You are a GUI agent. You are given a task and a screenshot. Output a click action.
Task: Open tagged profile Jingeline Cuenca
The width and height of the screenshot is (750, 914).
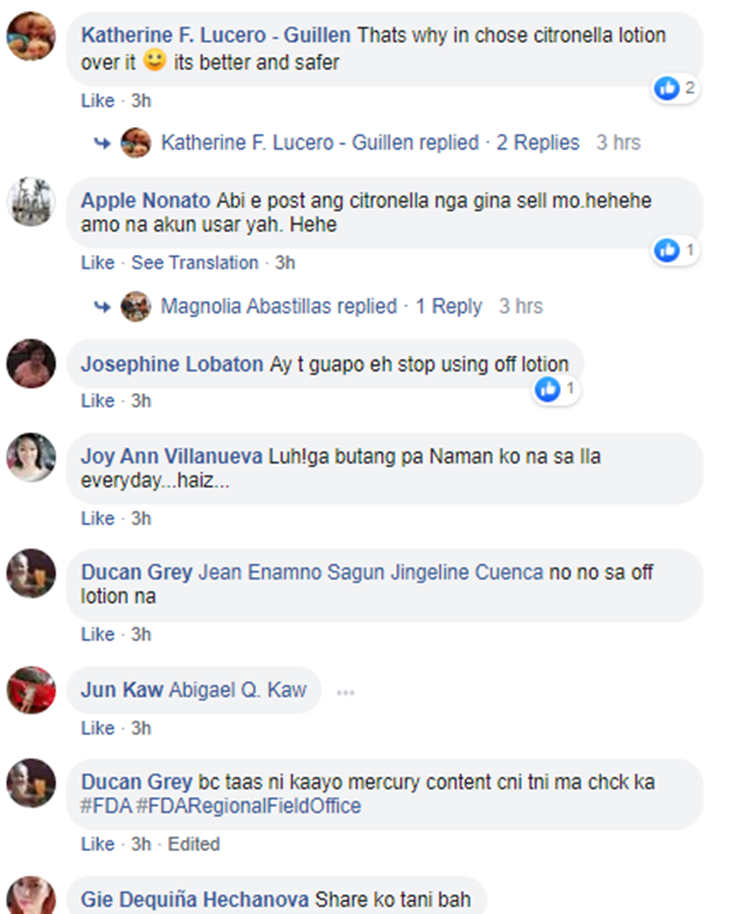pyautogui.click(x=467, y=572)
